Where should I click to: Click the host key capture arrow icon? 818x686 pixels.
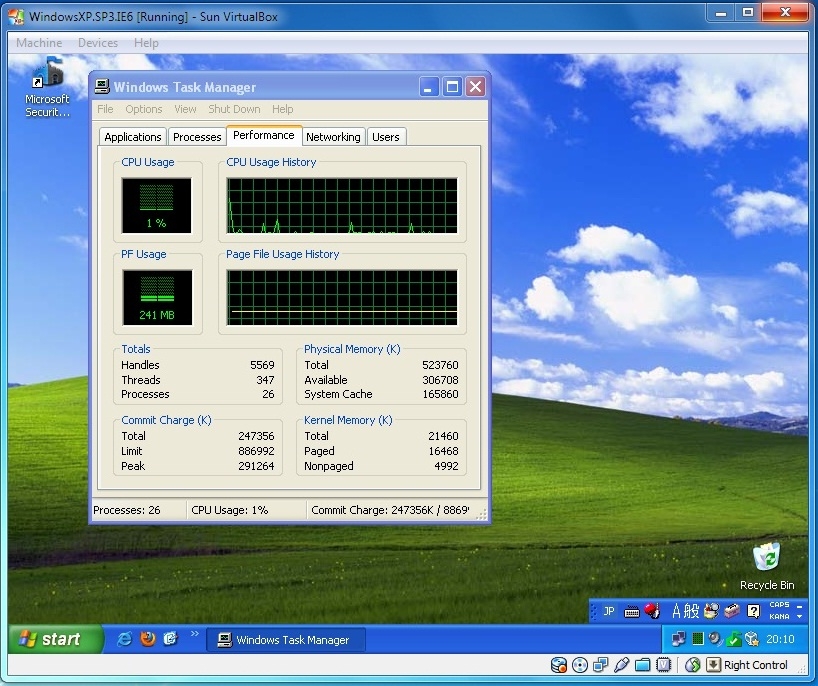click(713, 665)
